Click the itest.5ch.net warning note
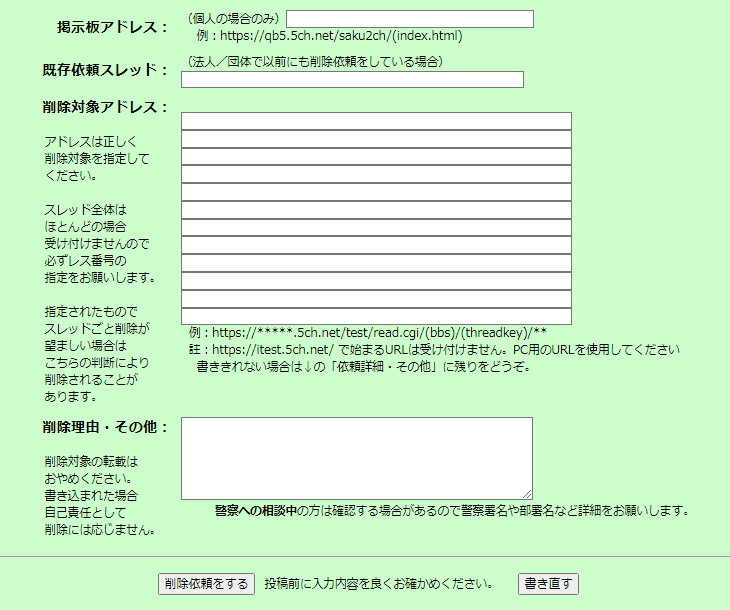 (x=434, y=350)
